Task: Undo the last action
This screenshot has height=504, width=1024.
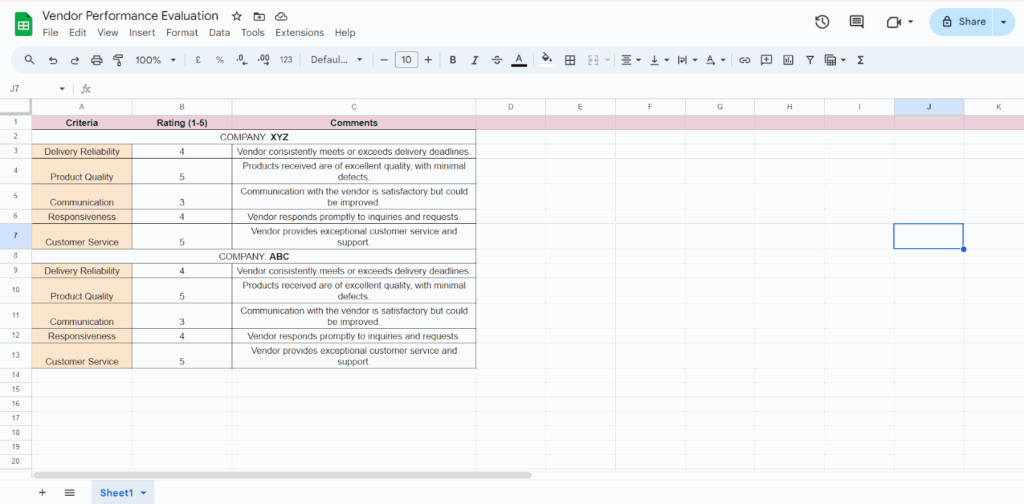Action: point(53,60)
